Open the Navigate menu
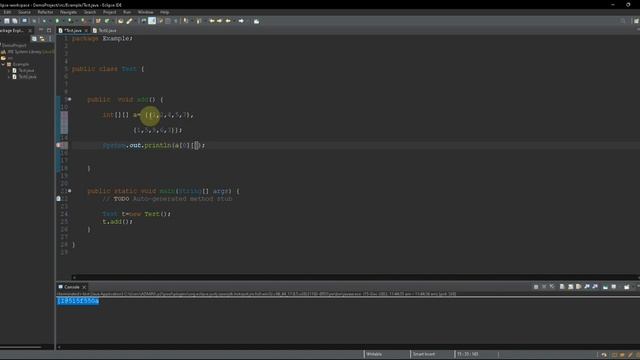This screenshot has width=640, height=360. (68, 12)
